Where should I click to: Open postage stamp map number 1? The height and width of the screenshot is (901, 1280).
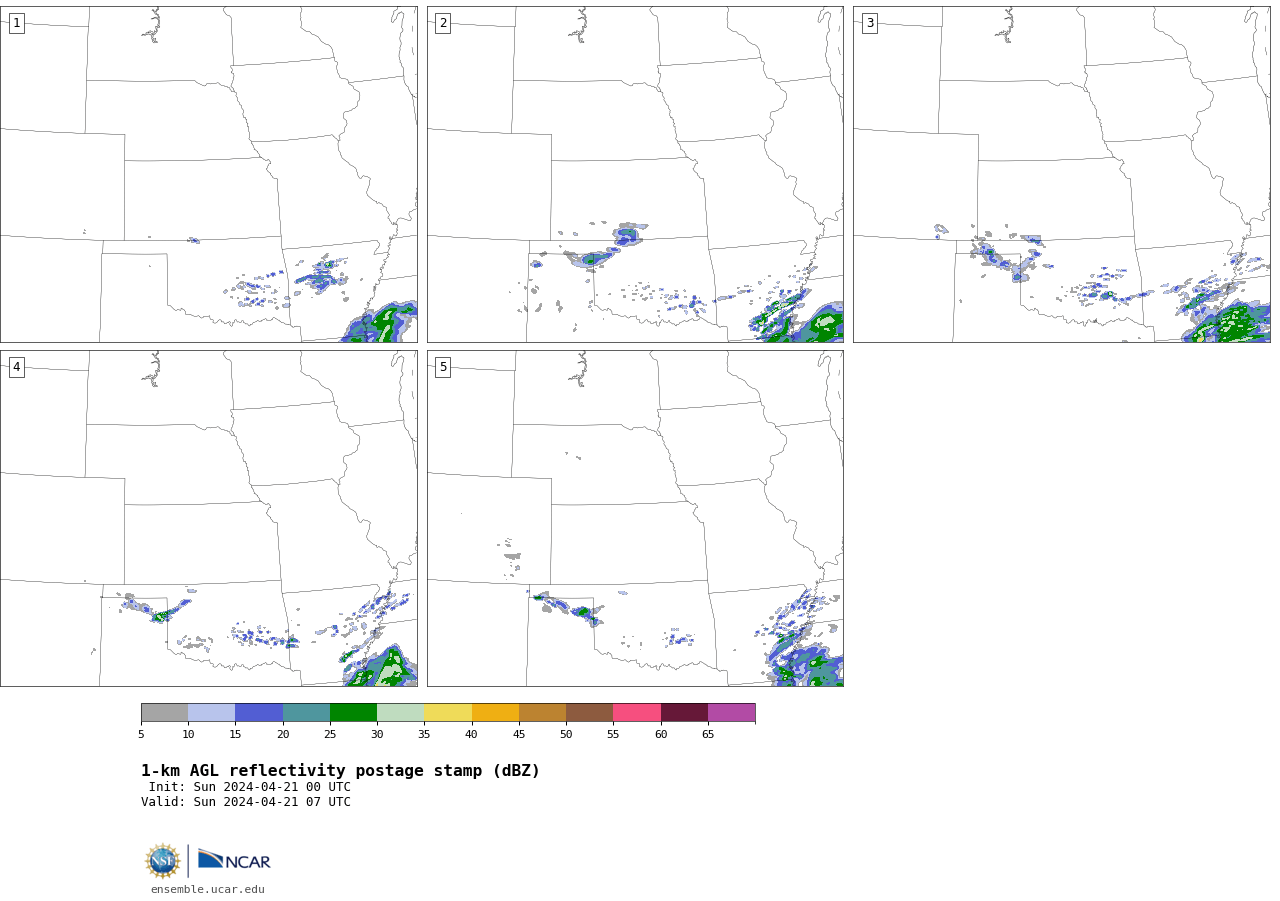coord(208,175)
